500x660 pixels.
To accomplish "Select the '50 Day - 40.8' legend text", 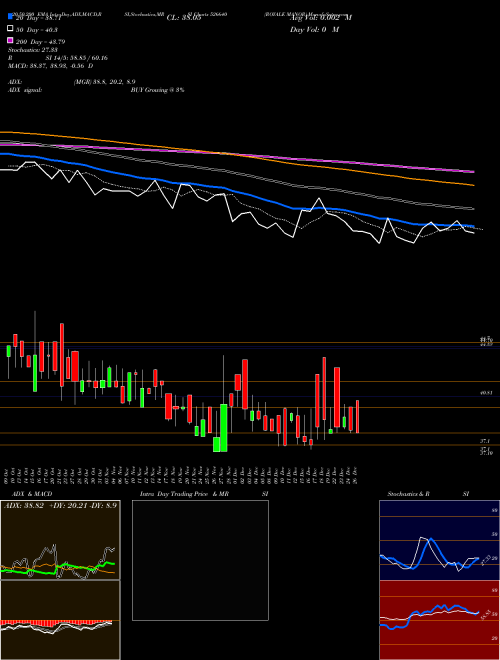I will 37,30.
